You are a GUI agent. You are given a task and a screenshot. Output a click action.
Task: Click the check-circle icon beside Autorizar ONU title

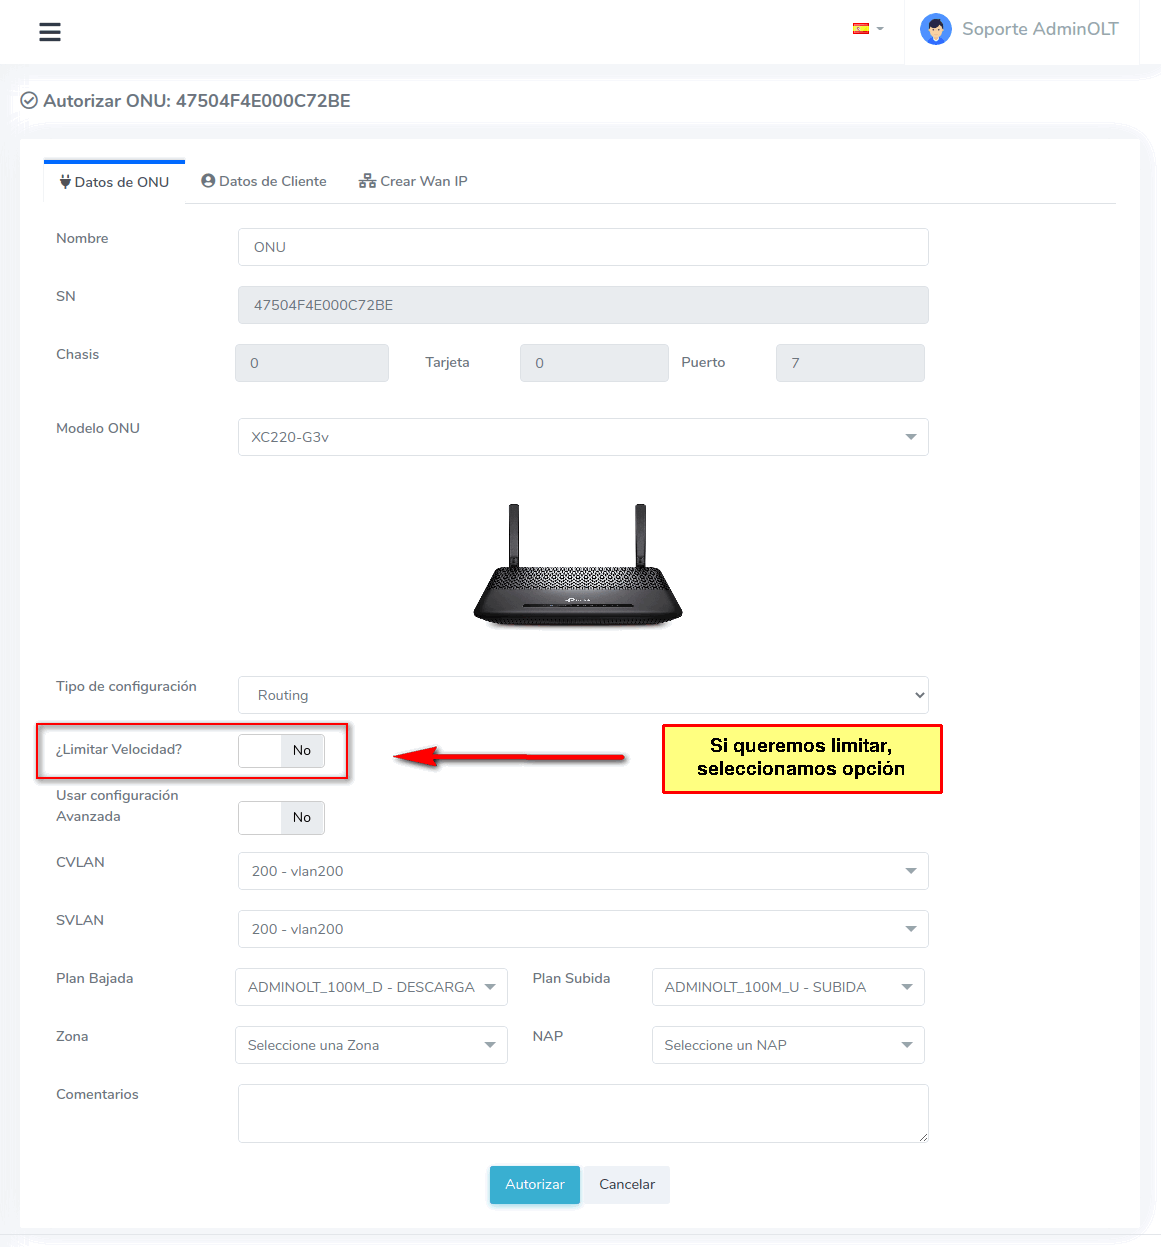click(29, 101)
